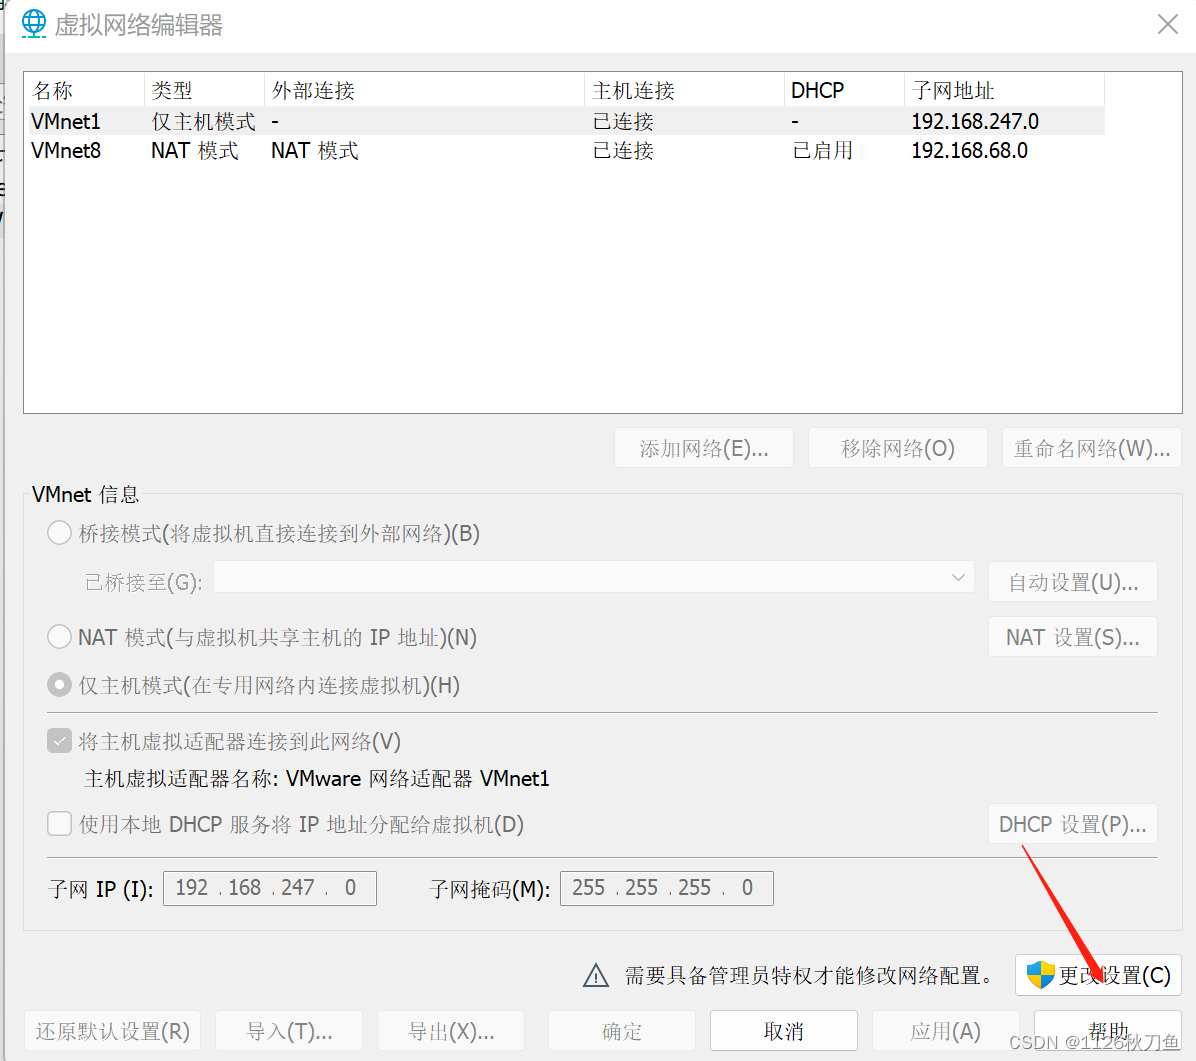Click the 子网掩码 input field

pyautogui.click(x=667, y=888)
